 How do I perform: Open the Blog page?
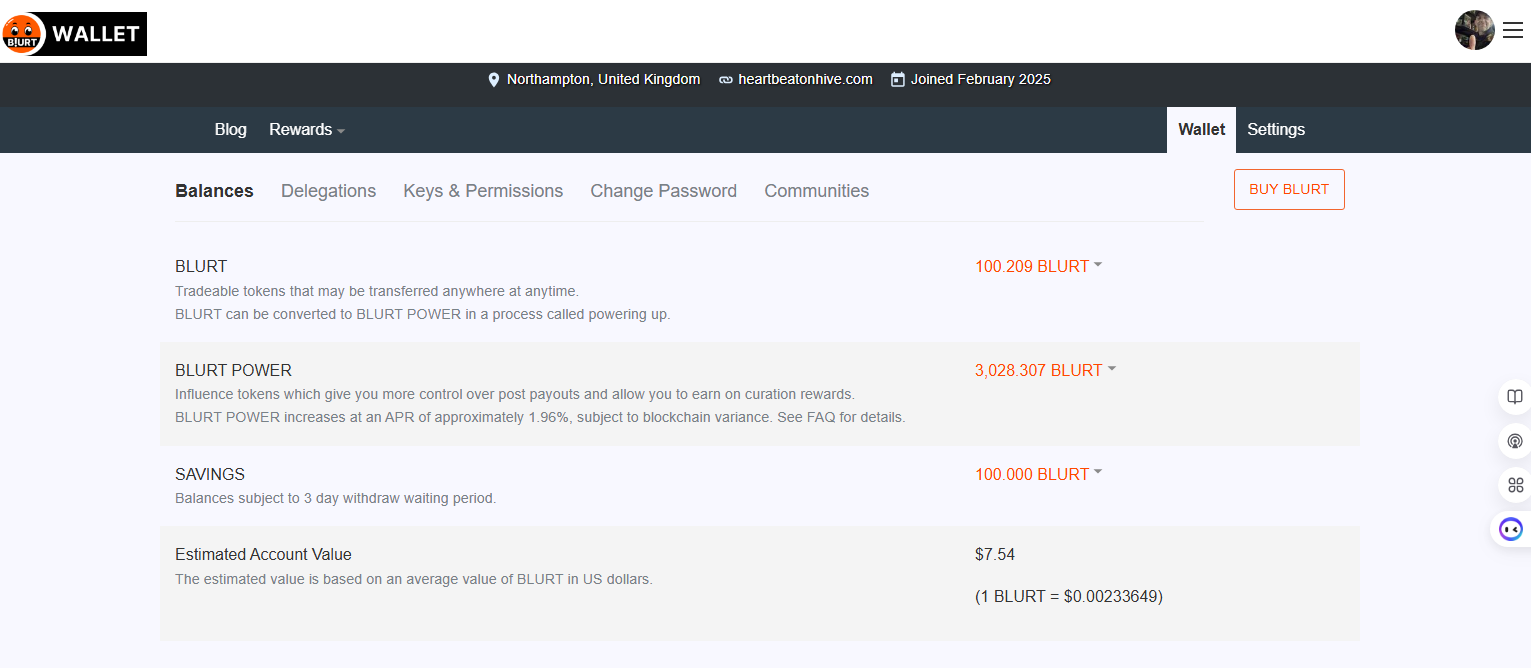click(230, 130)
